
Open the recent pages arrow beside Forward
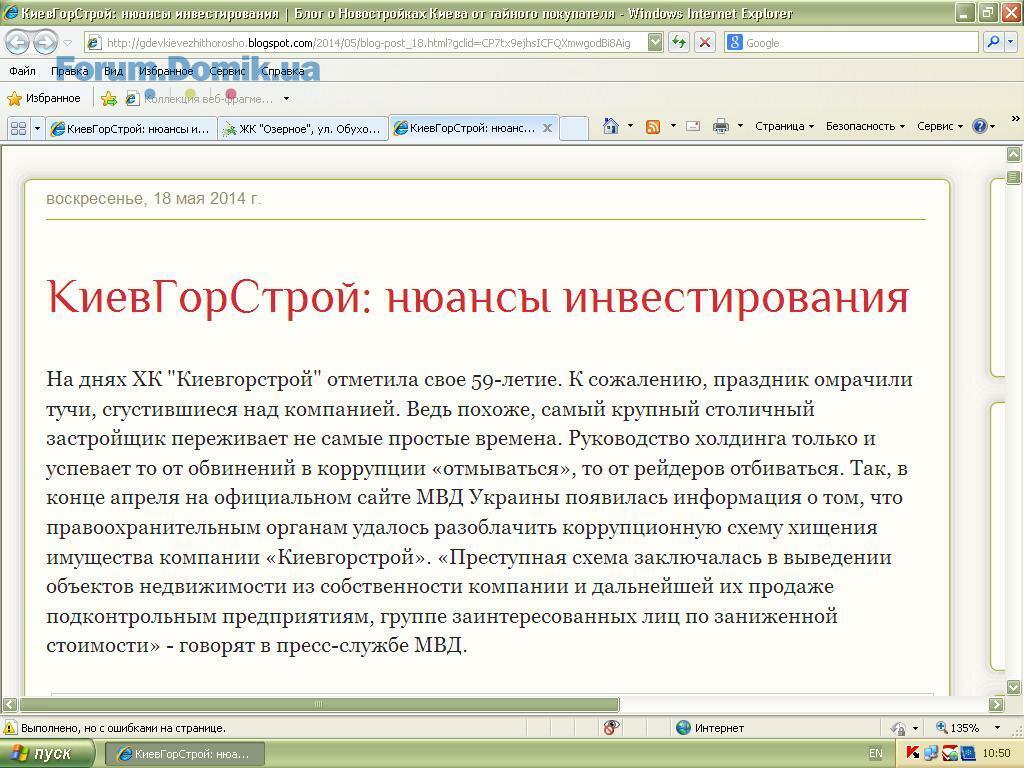click(67, 43)
